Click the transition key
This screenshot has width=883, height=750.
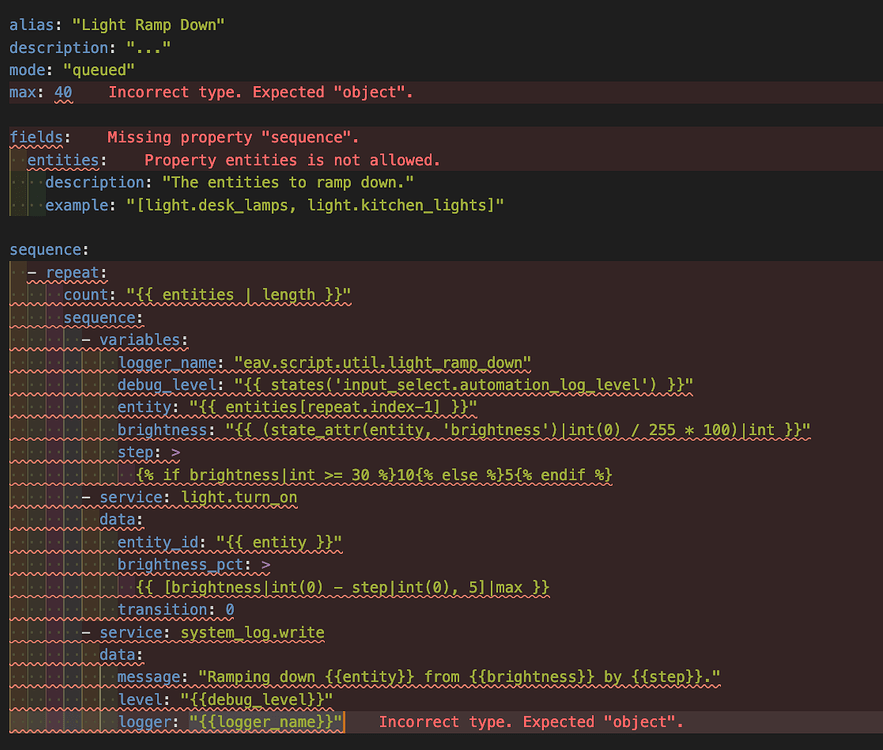coord(162,610)
